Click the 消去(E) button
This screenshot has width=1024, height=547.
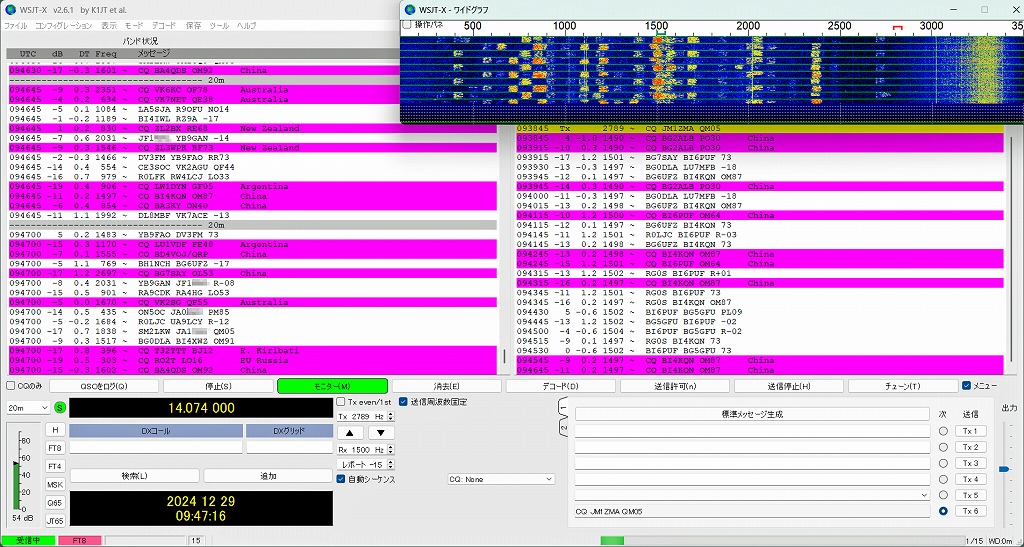[x=447, y=386]
